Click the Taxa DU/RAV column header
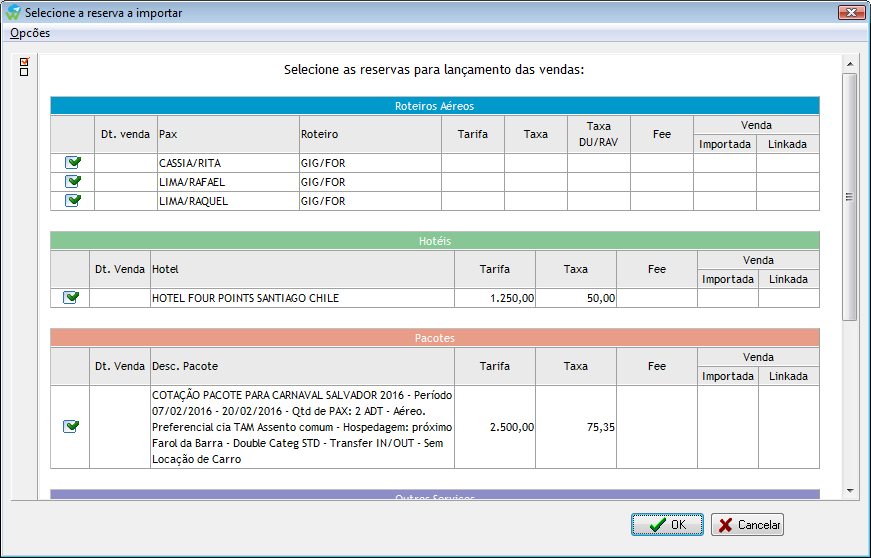871x558 pixels. pos(599,134)
